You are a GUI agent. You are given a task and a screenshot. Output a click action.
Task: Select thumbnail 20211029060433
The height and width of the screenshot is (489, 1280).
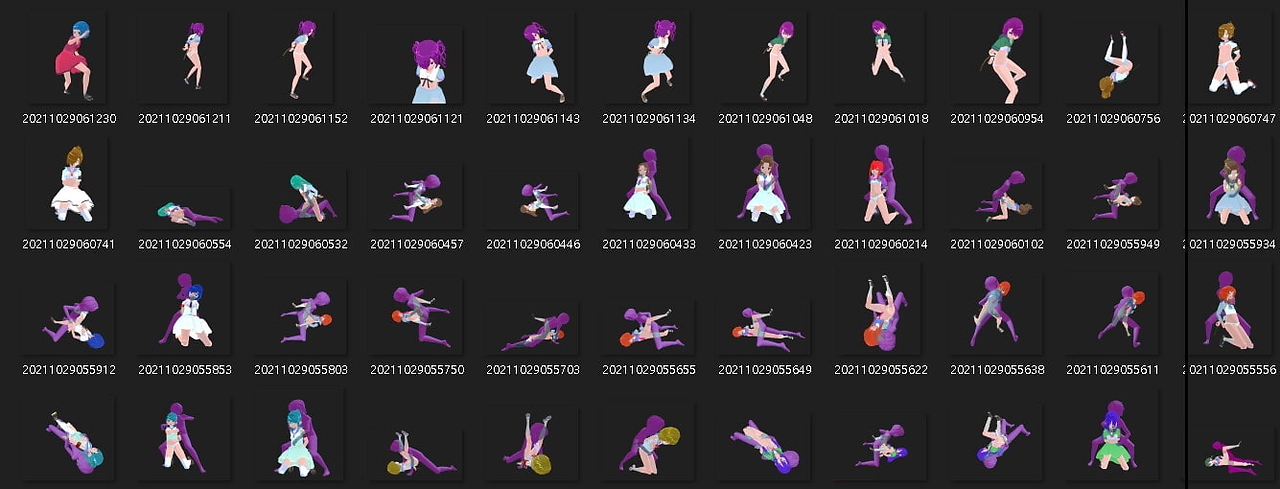pos(650,183)
